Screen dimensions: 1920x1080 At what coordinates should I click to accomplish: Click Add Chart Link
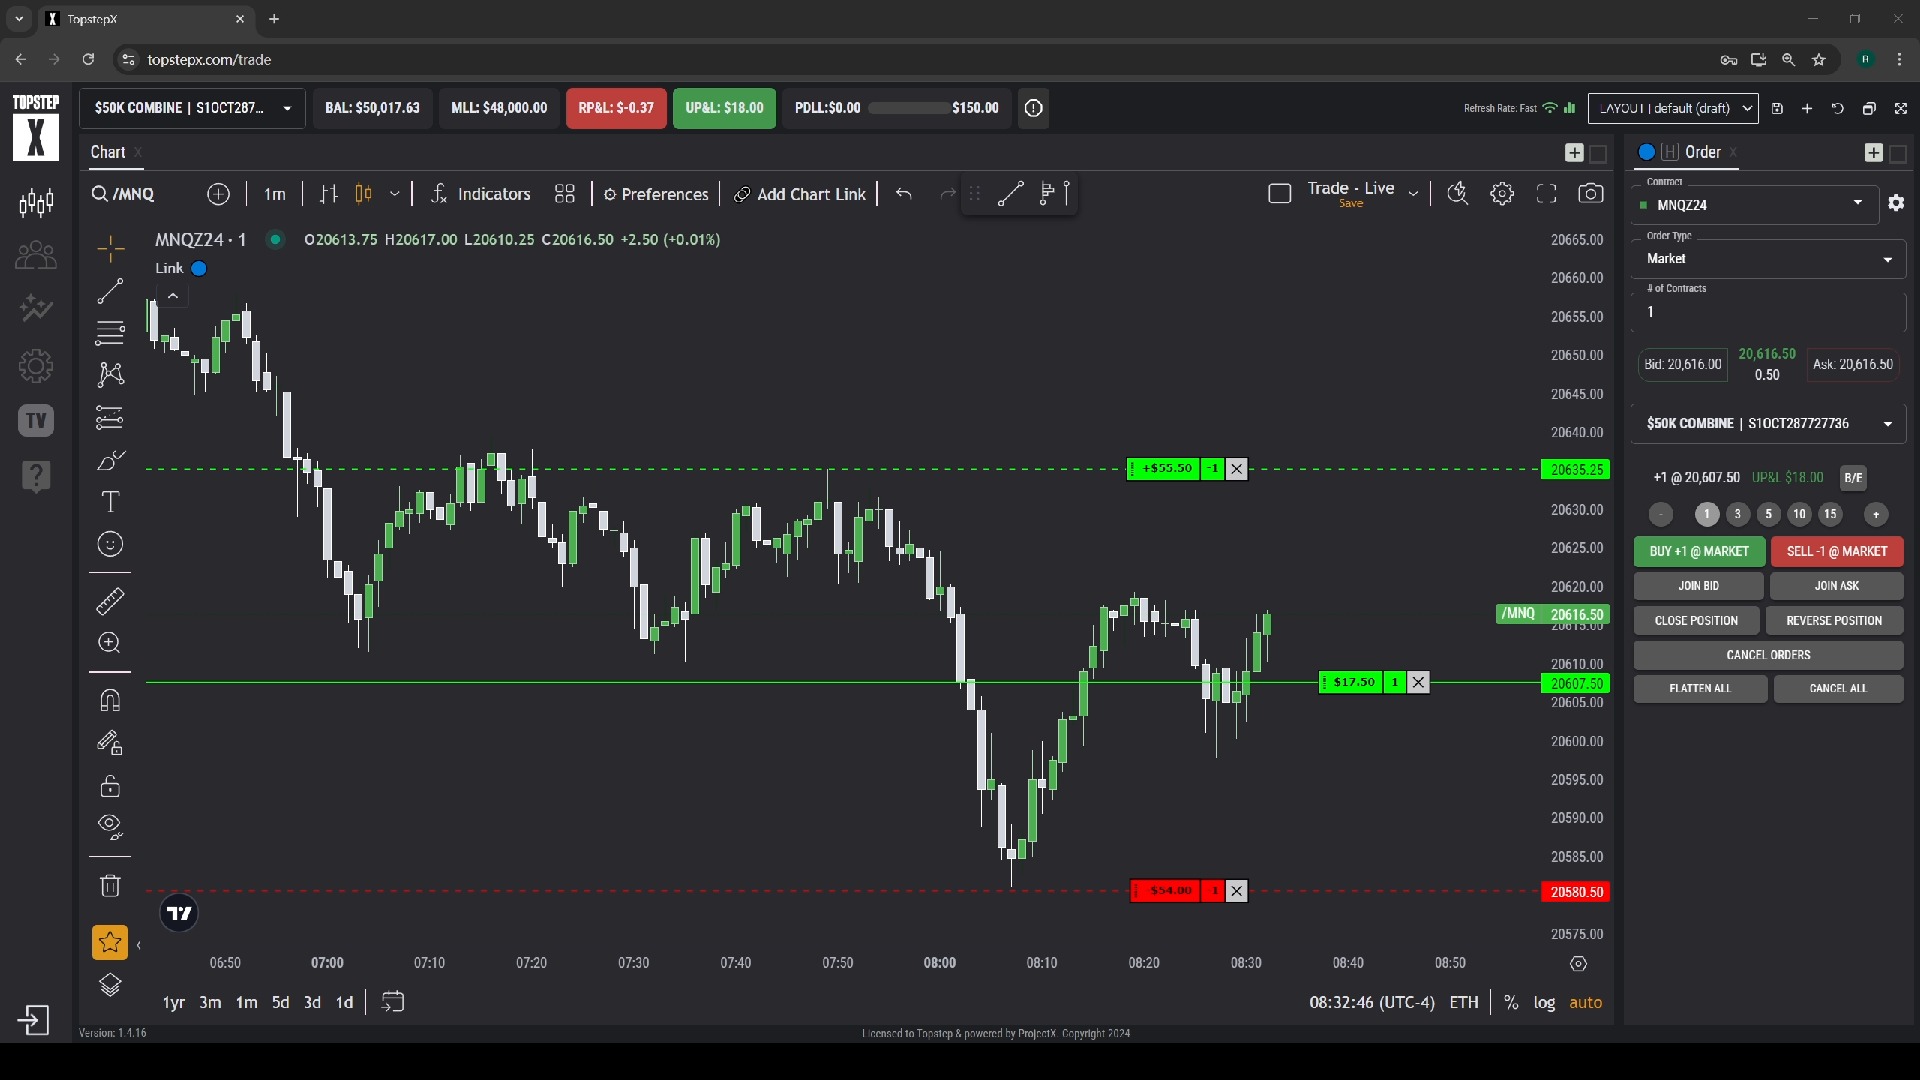tap(800, 194)
